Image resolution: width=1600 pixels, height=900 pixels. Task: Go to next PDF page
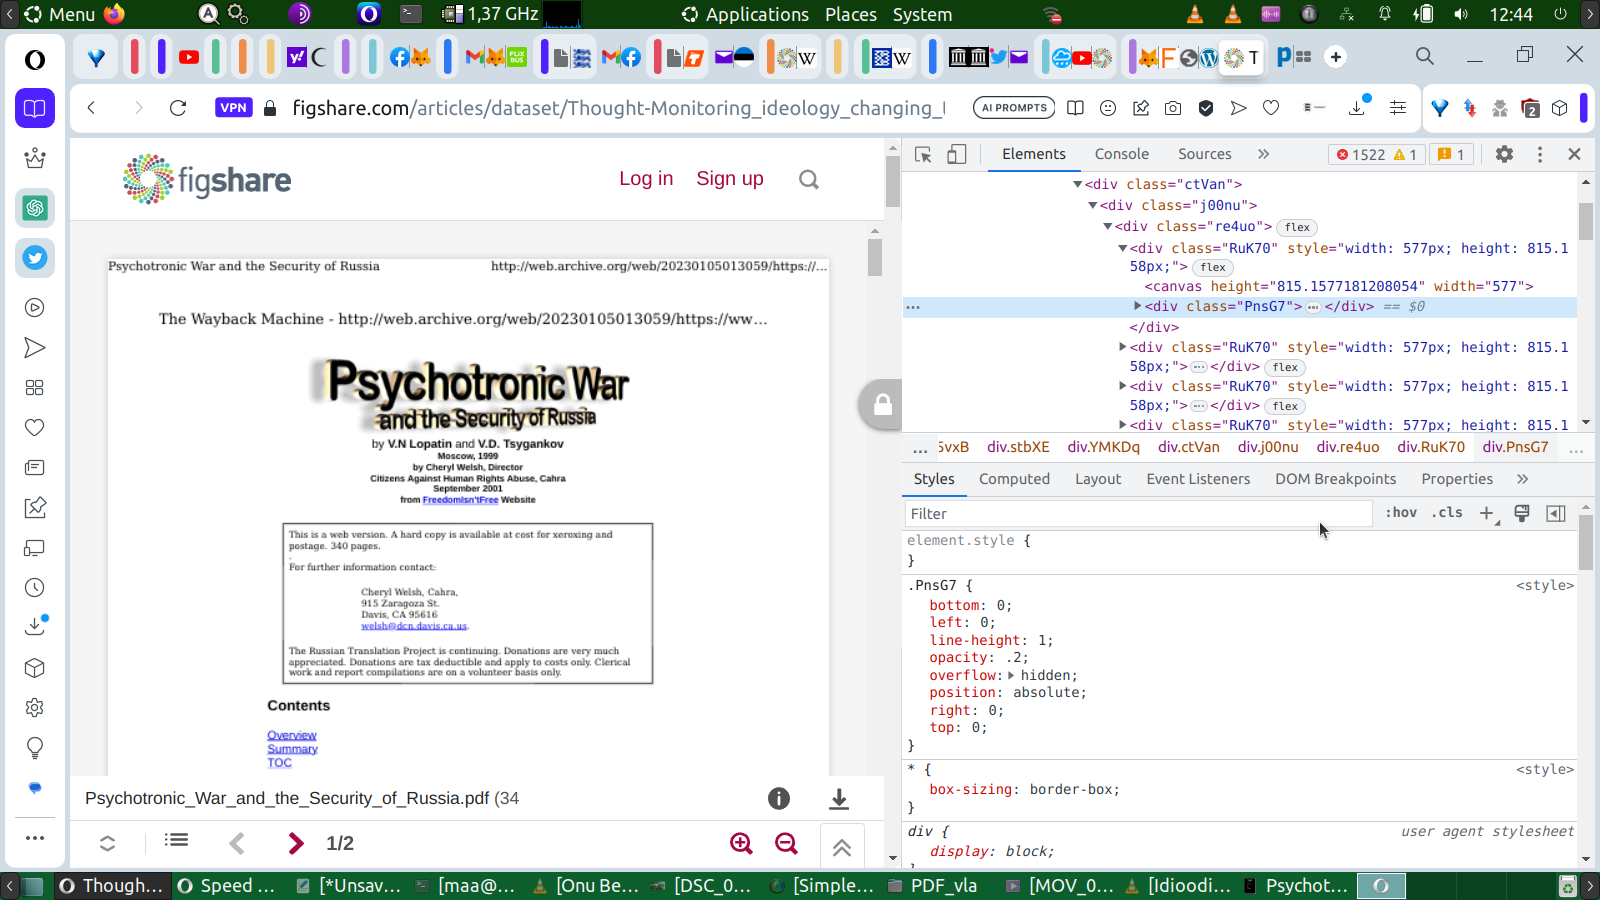pos(295,843)
